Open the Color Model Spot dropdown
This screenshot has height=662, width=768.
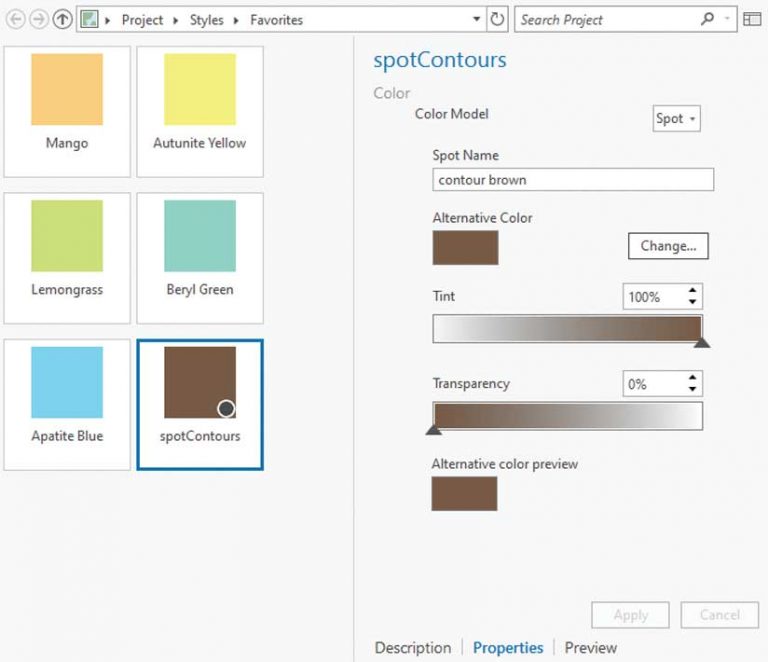tap(676, 118)
